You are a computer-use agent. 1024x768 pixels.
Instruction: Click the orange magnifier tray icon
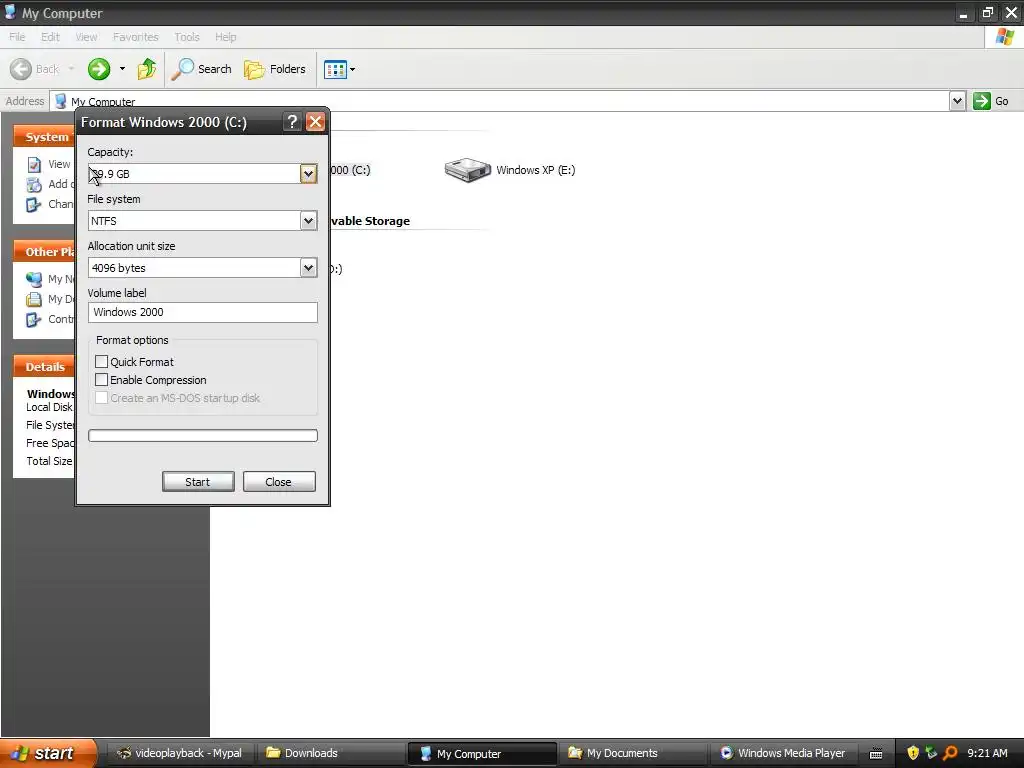(950, 753)
